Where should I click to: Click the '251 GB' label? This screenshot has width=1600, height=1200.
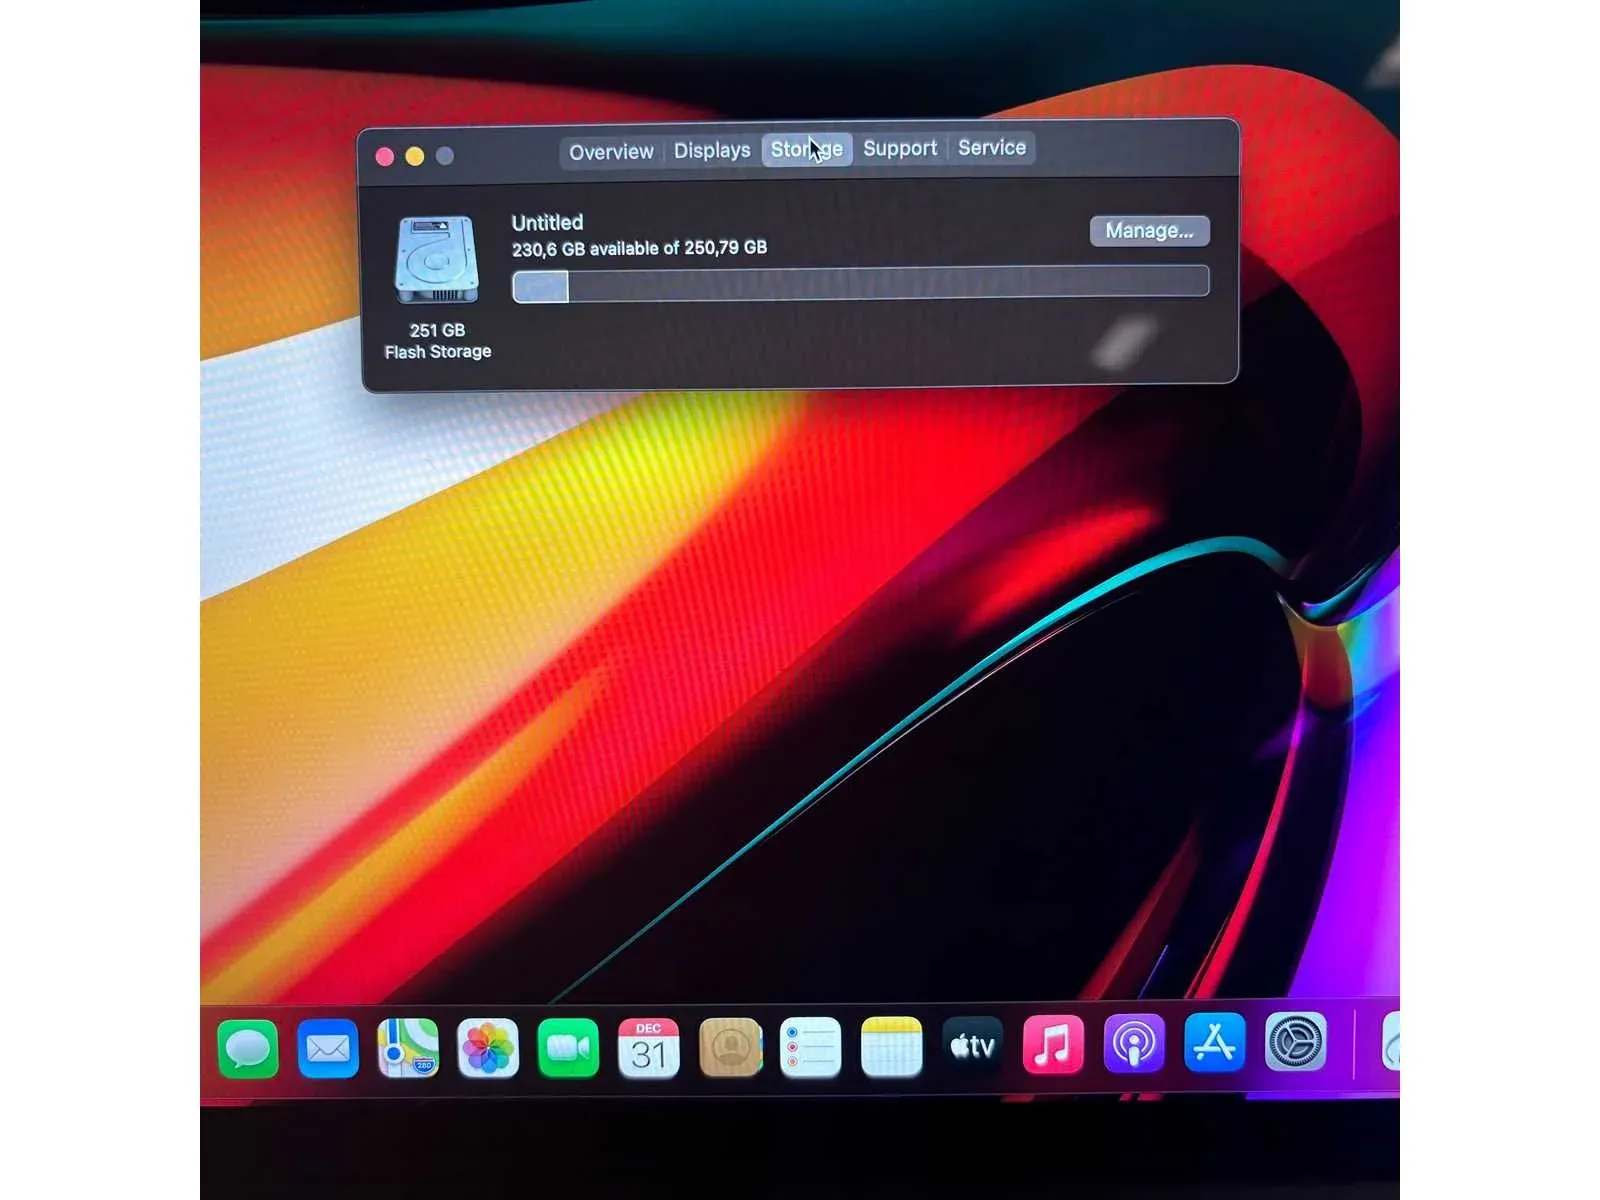[x=437, y=330]
